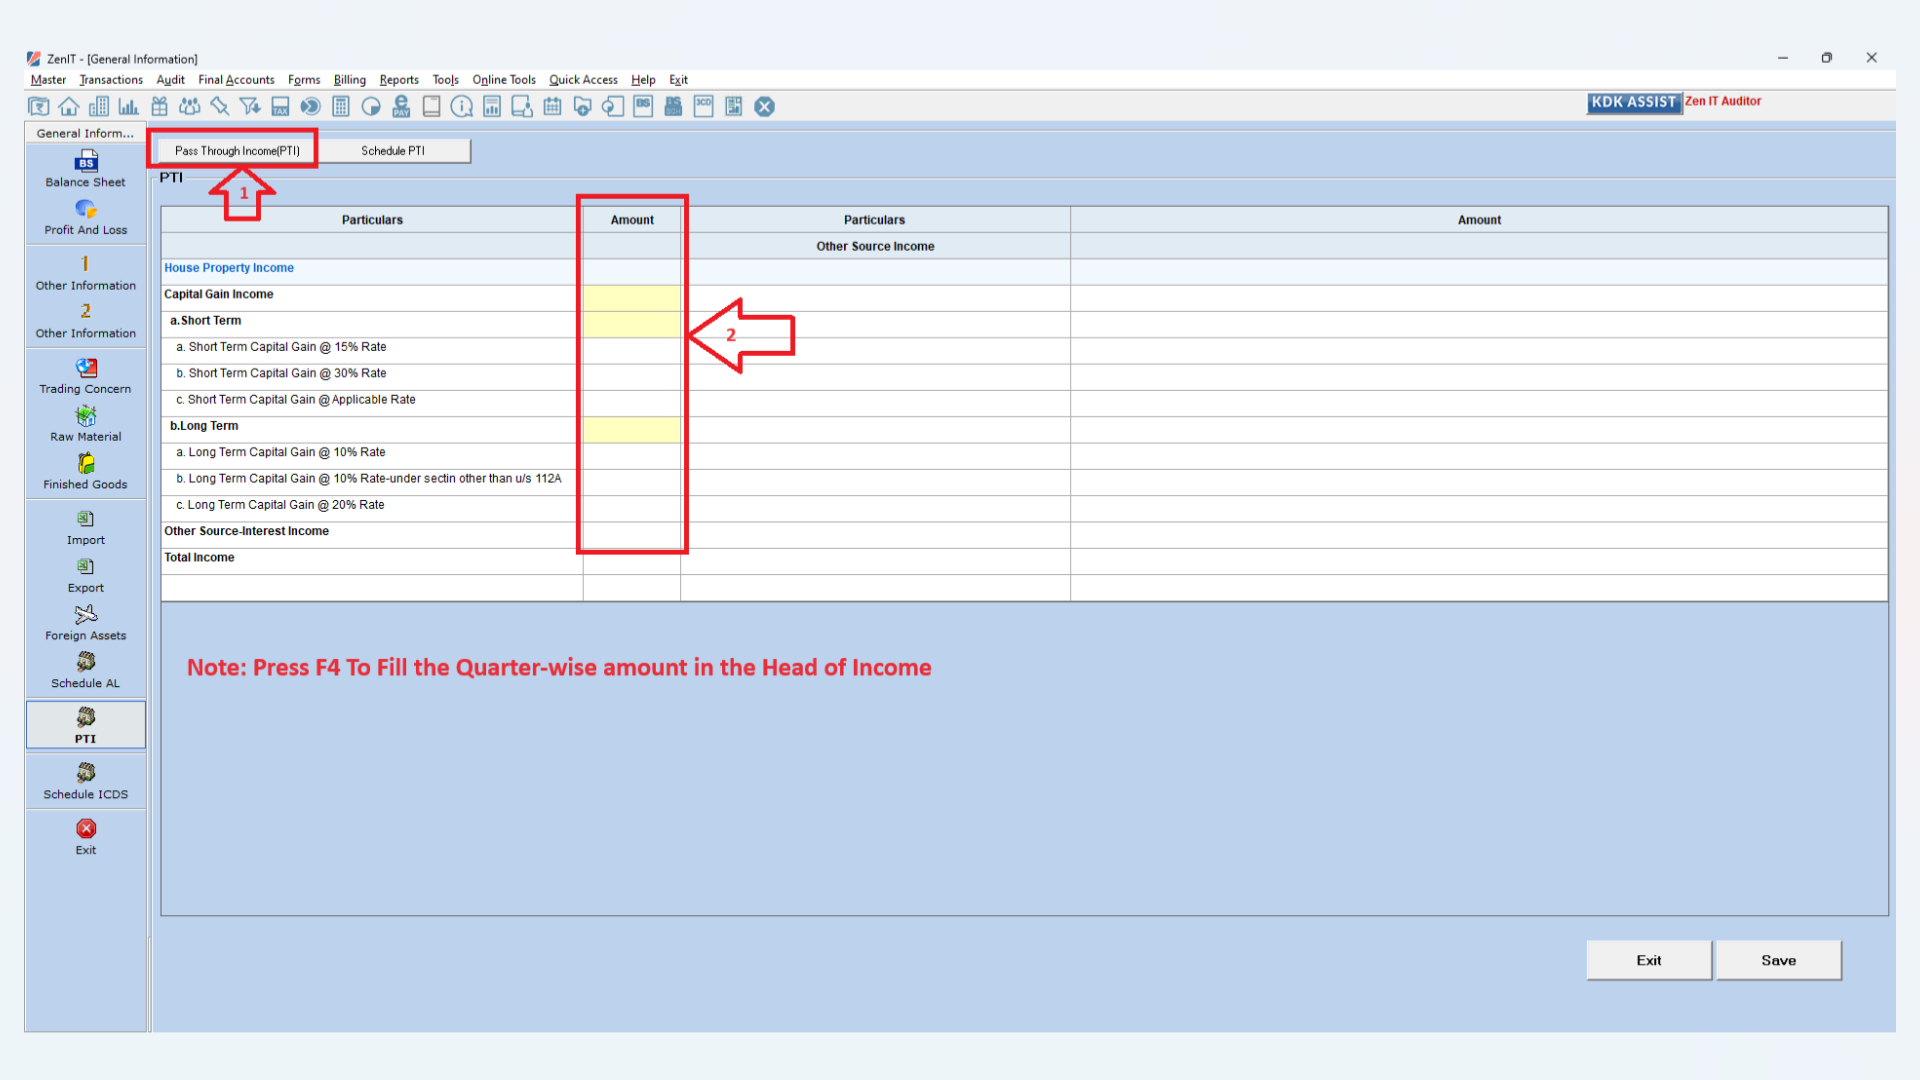The image size is (1920, 1080).
Task: Open Finished Goods from the sidebar
Action: (x=86, y=473)
